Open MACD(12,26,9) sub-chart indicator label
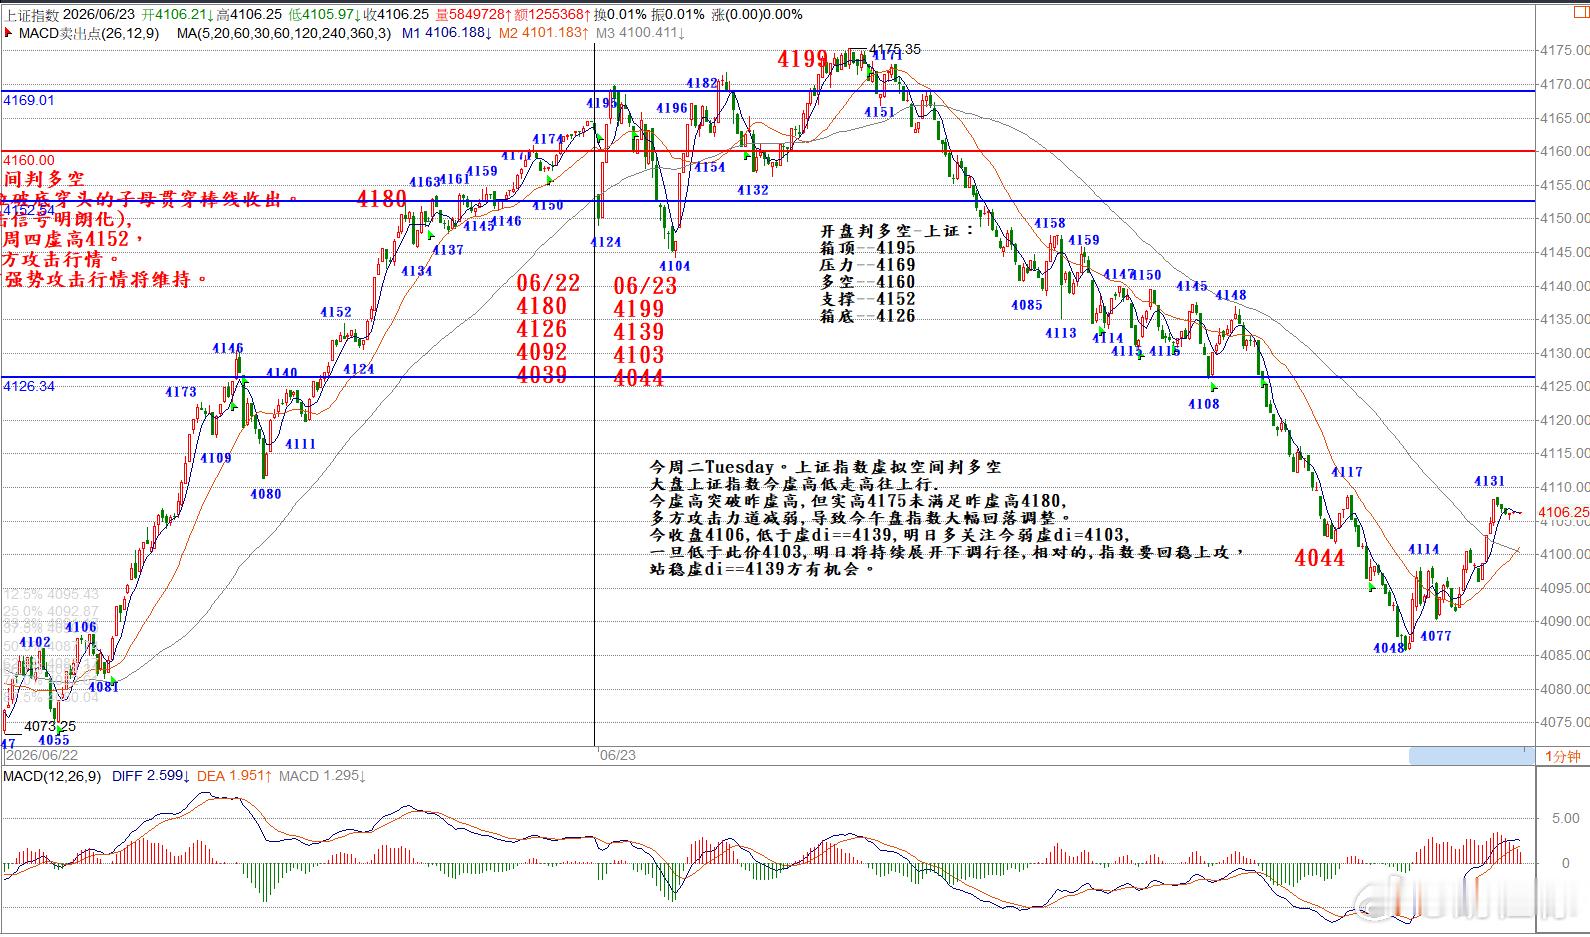Screen dimensions: 1590x937 (x=52, y=776)
